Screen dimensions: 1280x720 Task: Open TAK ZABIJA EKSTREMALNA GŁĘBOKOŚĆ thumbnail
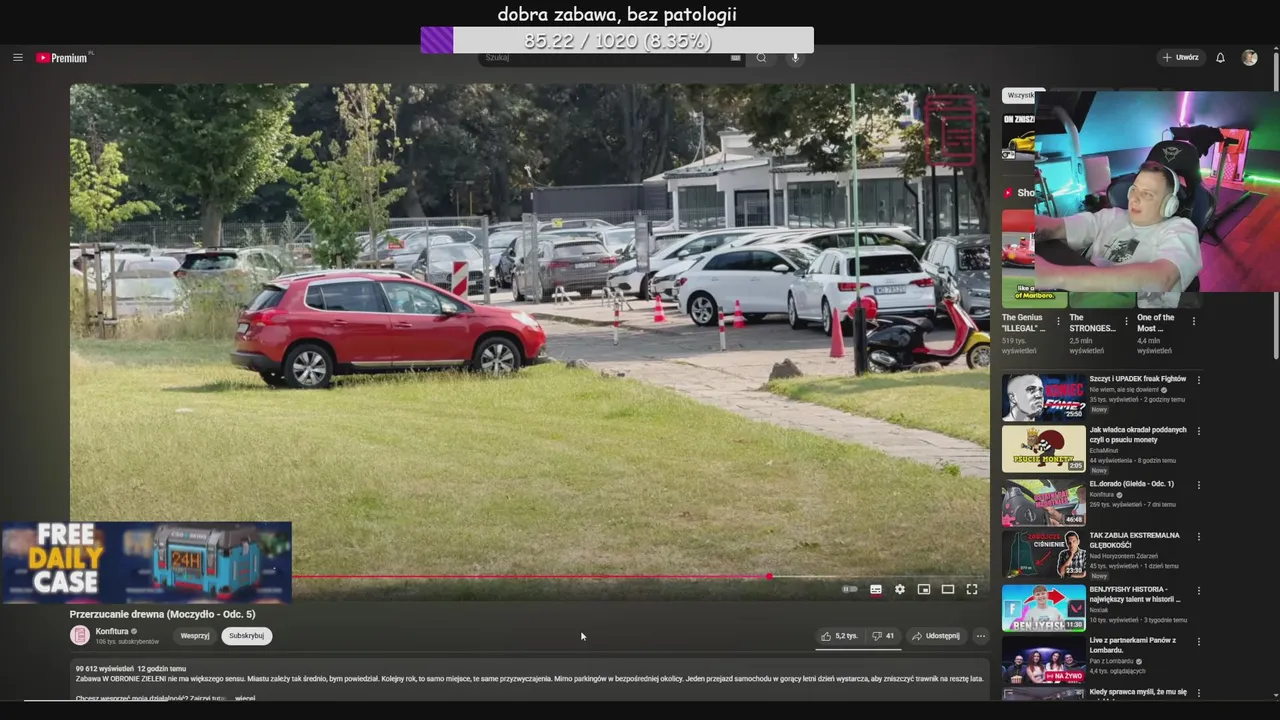[1043, 555]
